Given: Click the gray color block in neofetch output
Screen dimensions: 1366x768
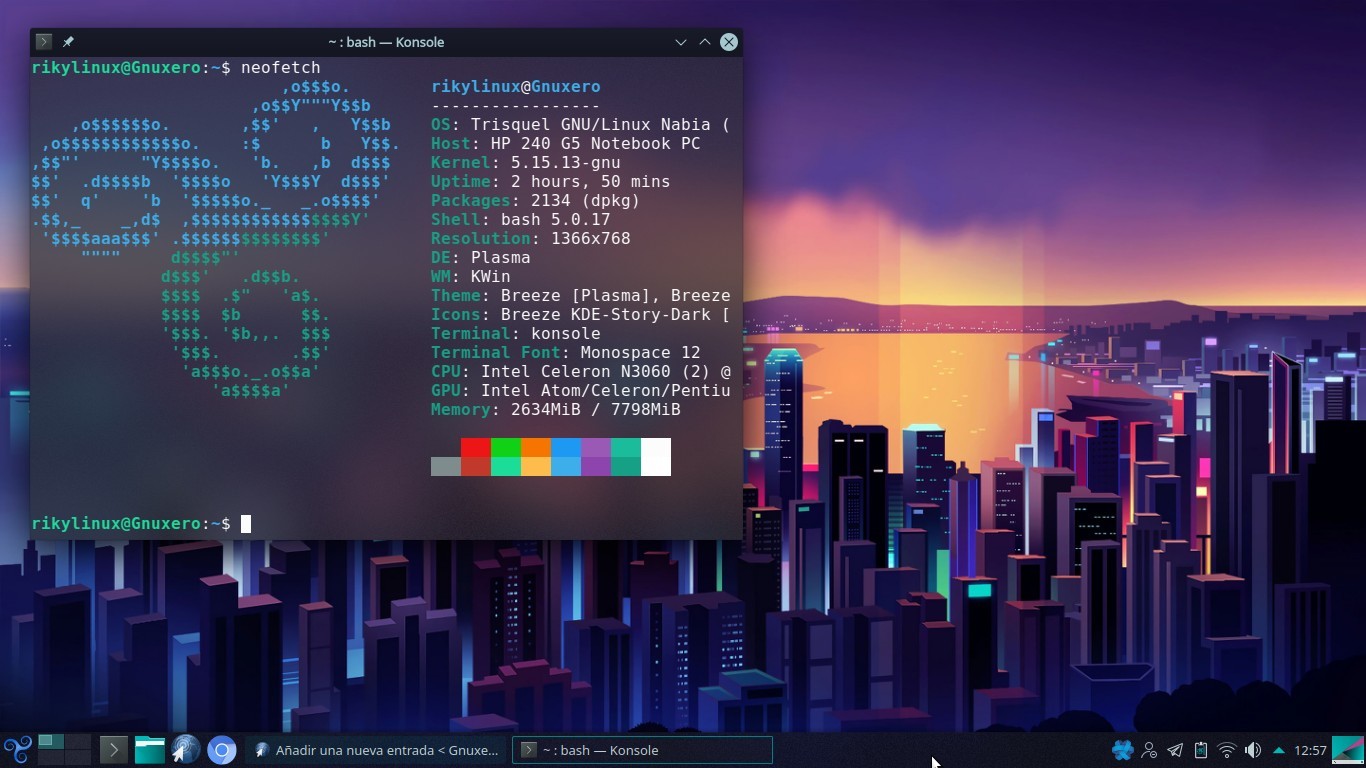Looking at the screenshot, I should point(446,466).
